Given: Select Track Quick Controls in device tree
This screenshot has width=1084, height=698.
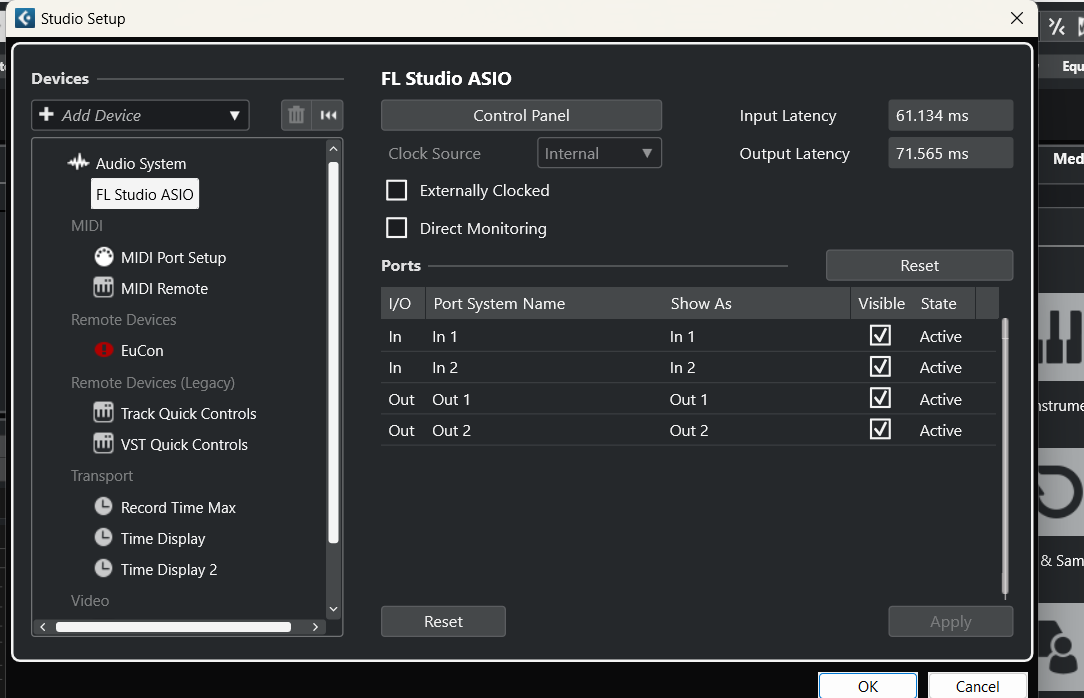Looking at the screenshot, I should coord(189,414).
